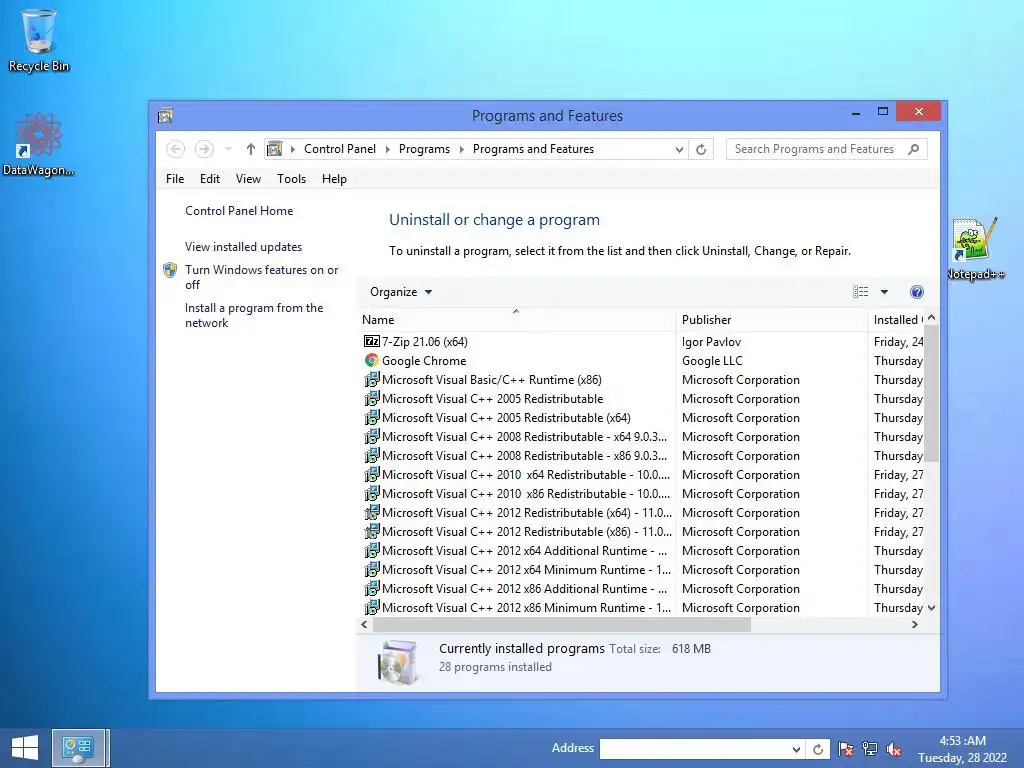Expand the taskbar Address dropdown
1024x768 pixels.
pyautogui.click(x=796, y=749)
